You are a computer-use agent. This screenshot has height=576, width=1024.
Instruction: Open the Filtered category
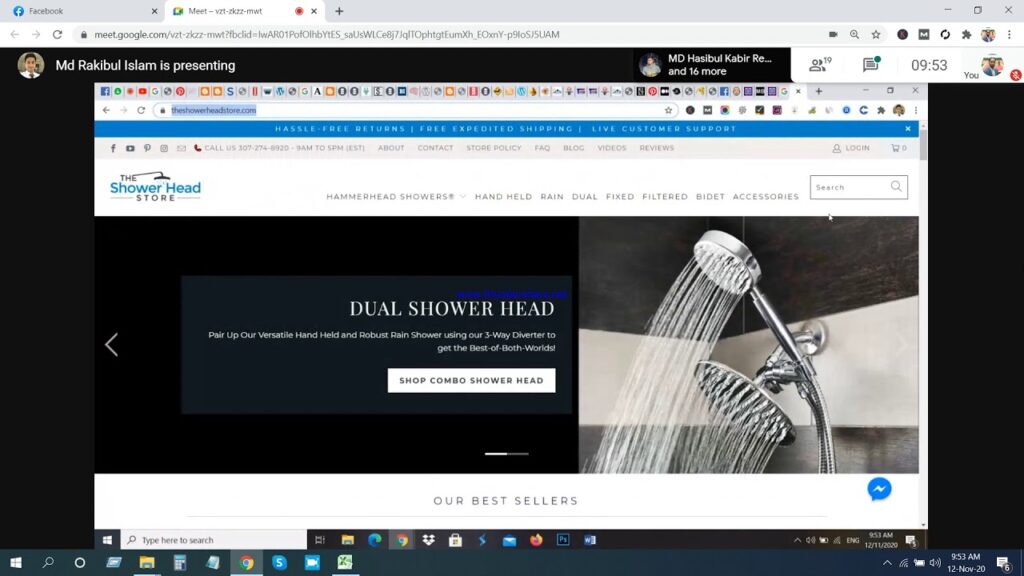(665, 197)
